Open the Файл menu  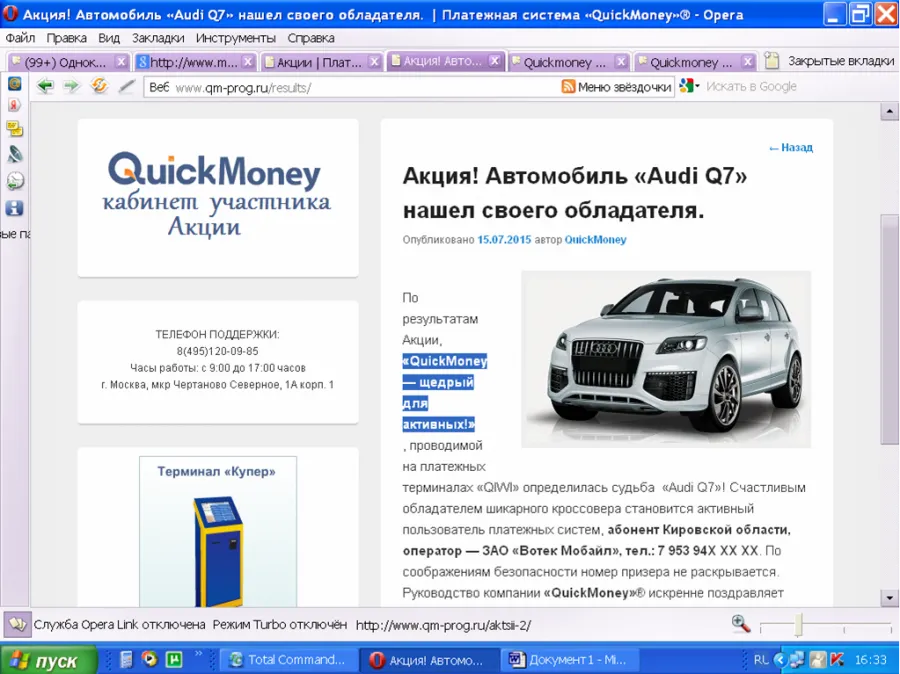(20, 38)
